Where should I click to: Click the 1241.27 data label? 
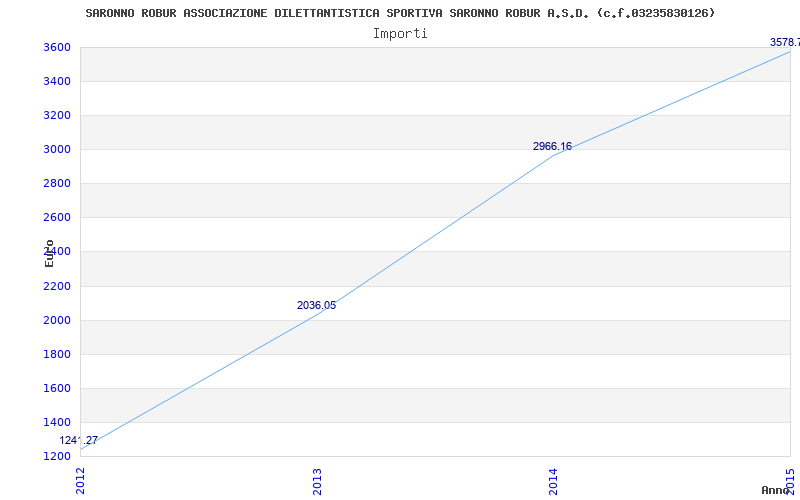(x=79, y=440)
